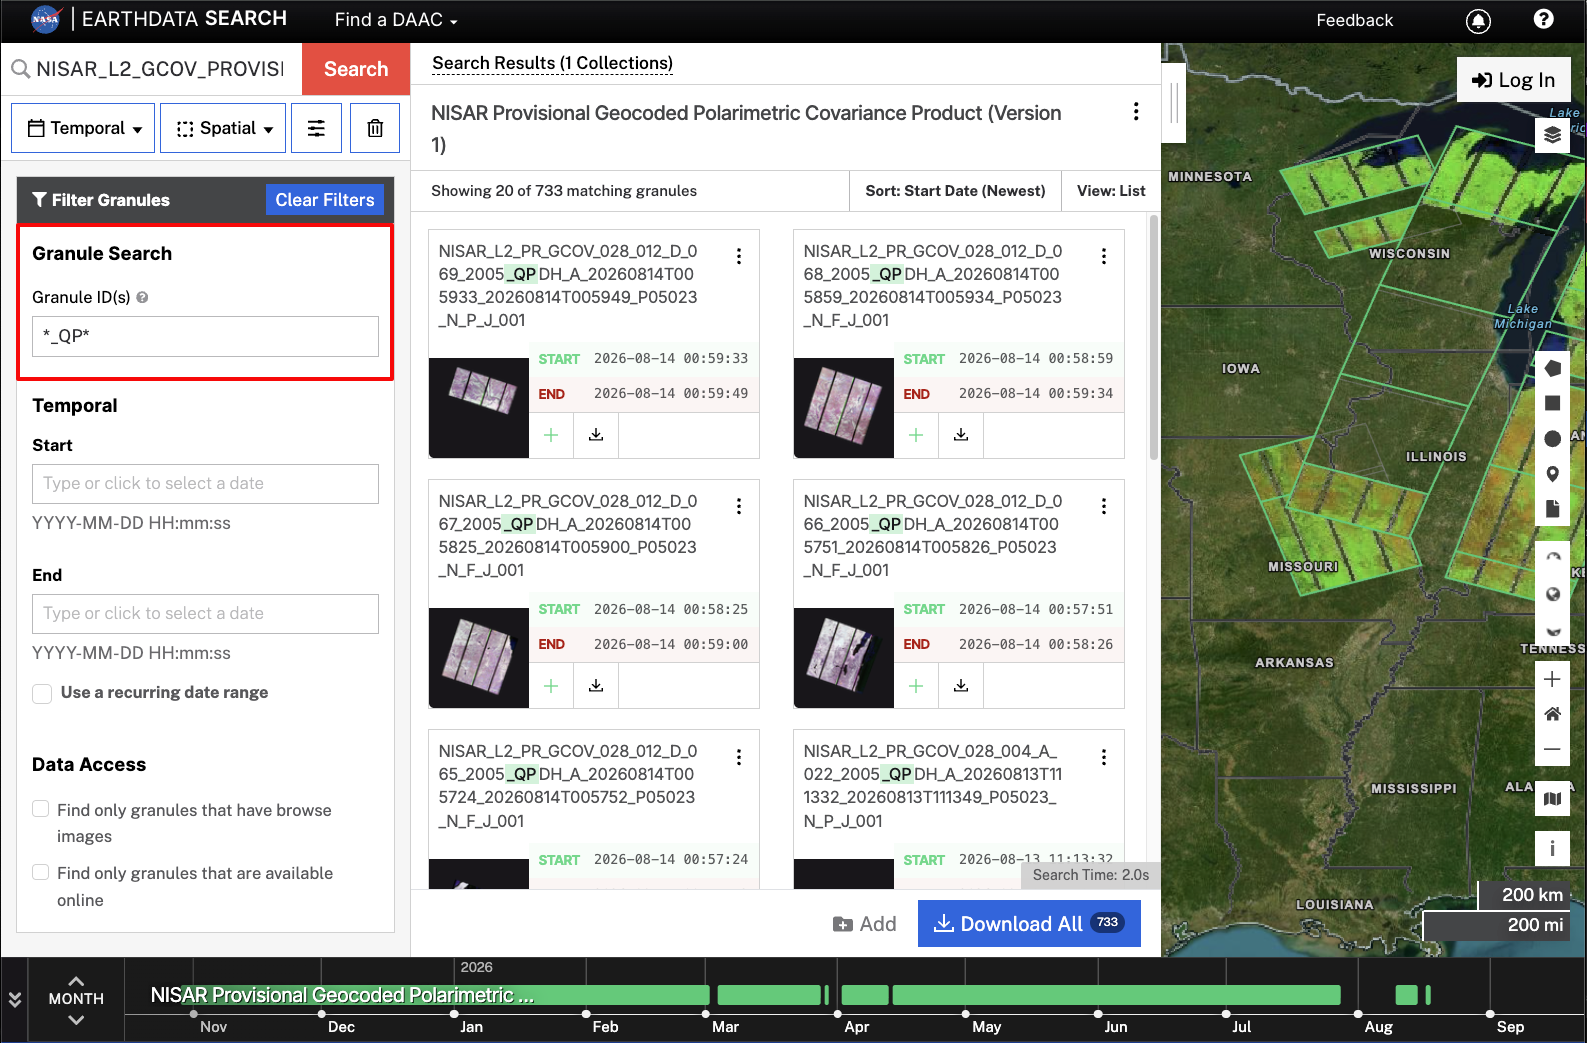The width and height of the screenshot is (1587, 1043).
Task: Add granule ending 005900_P05023 to project
Action: click(x=551, y=685)
